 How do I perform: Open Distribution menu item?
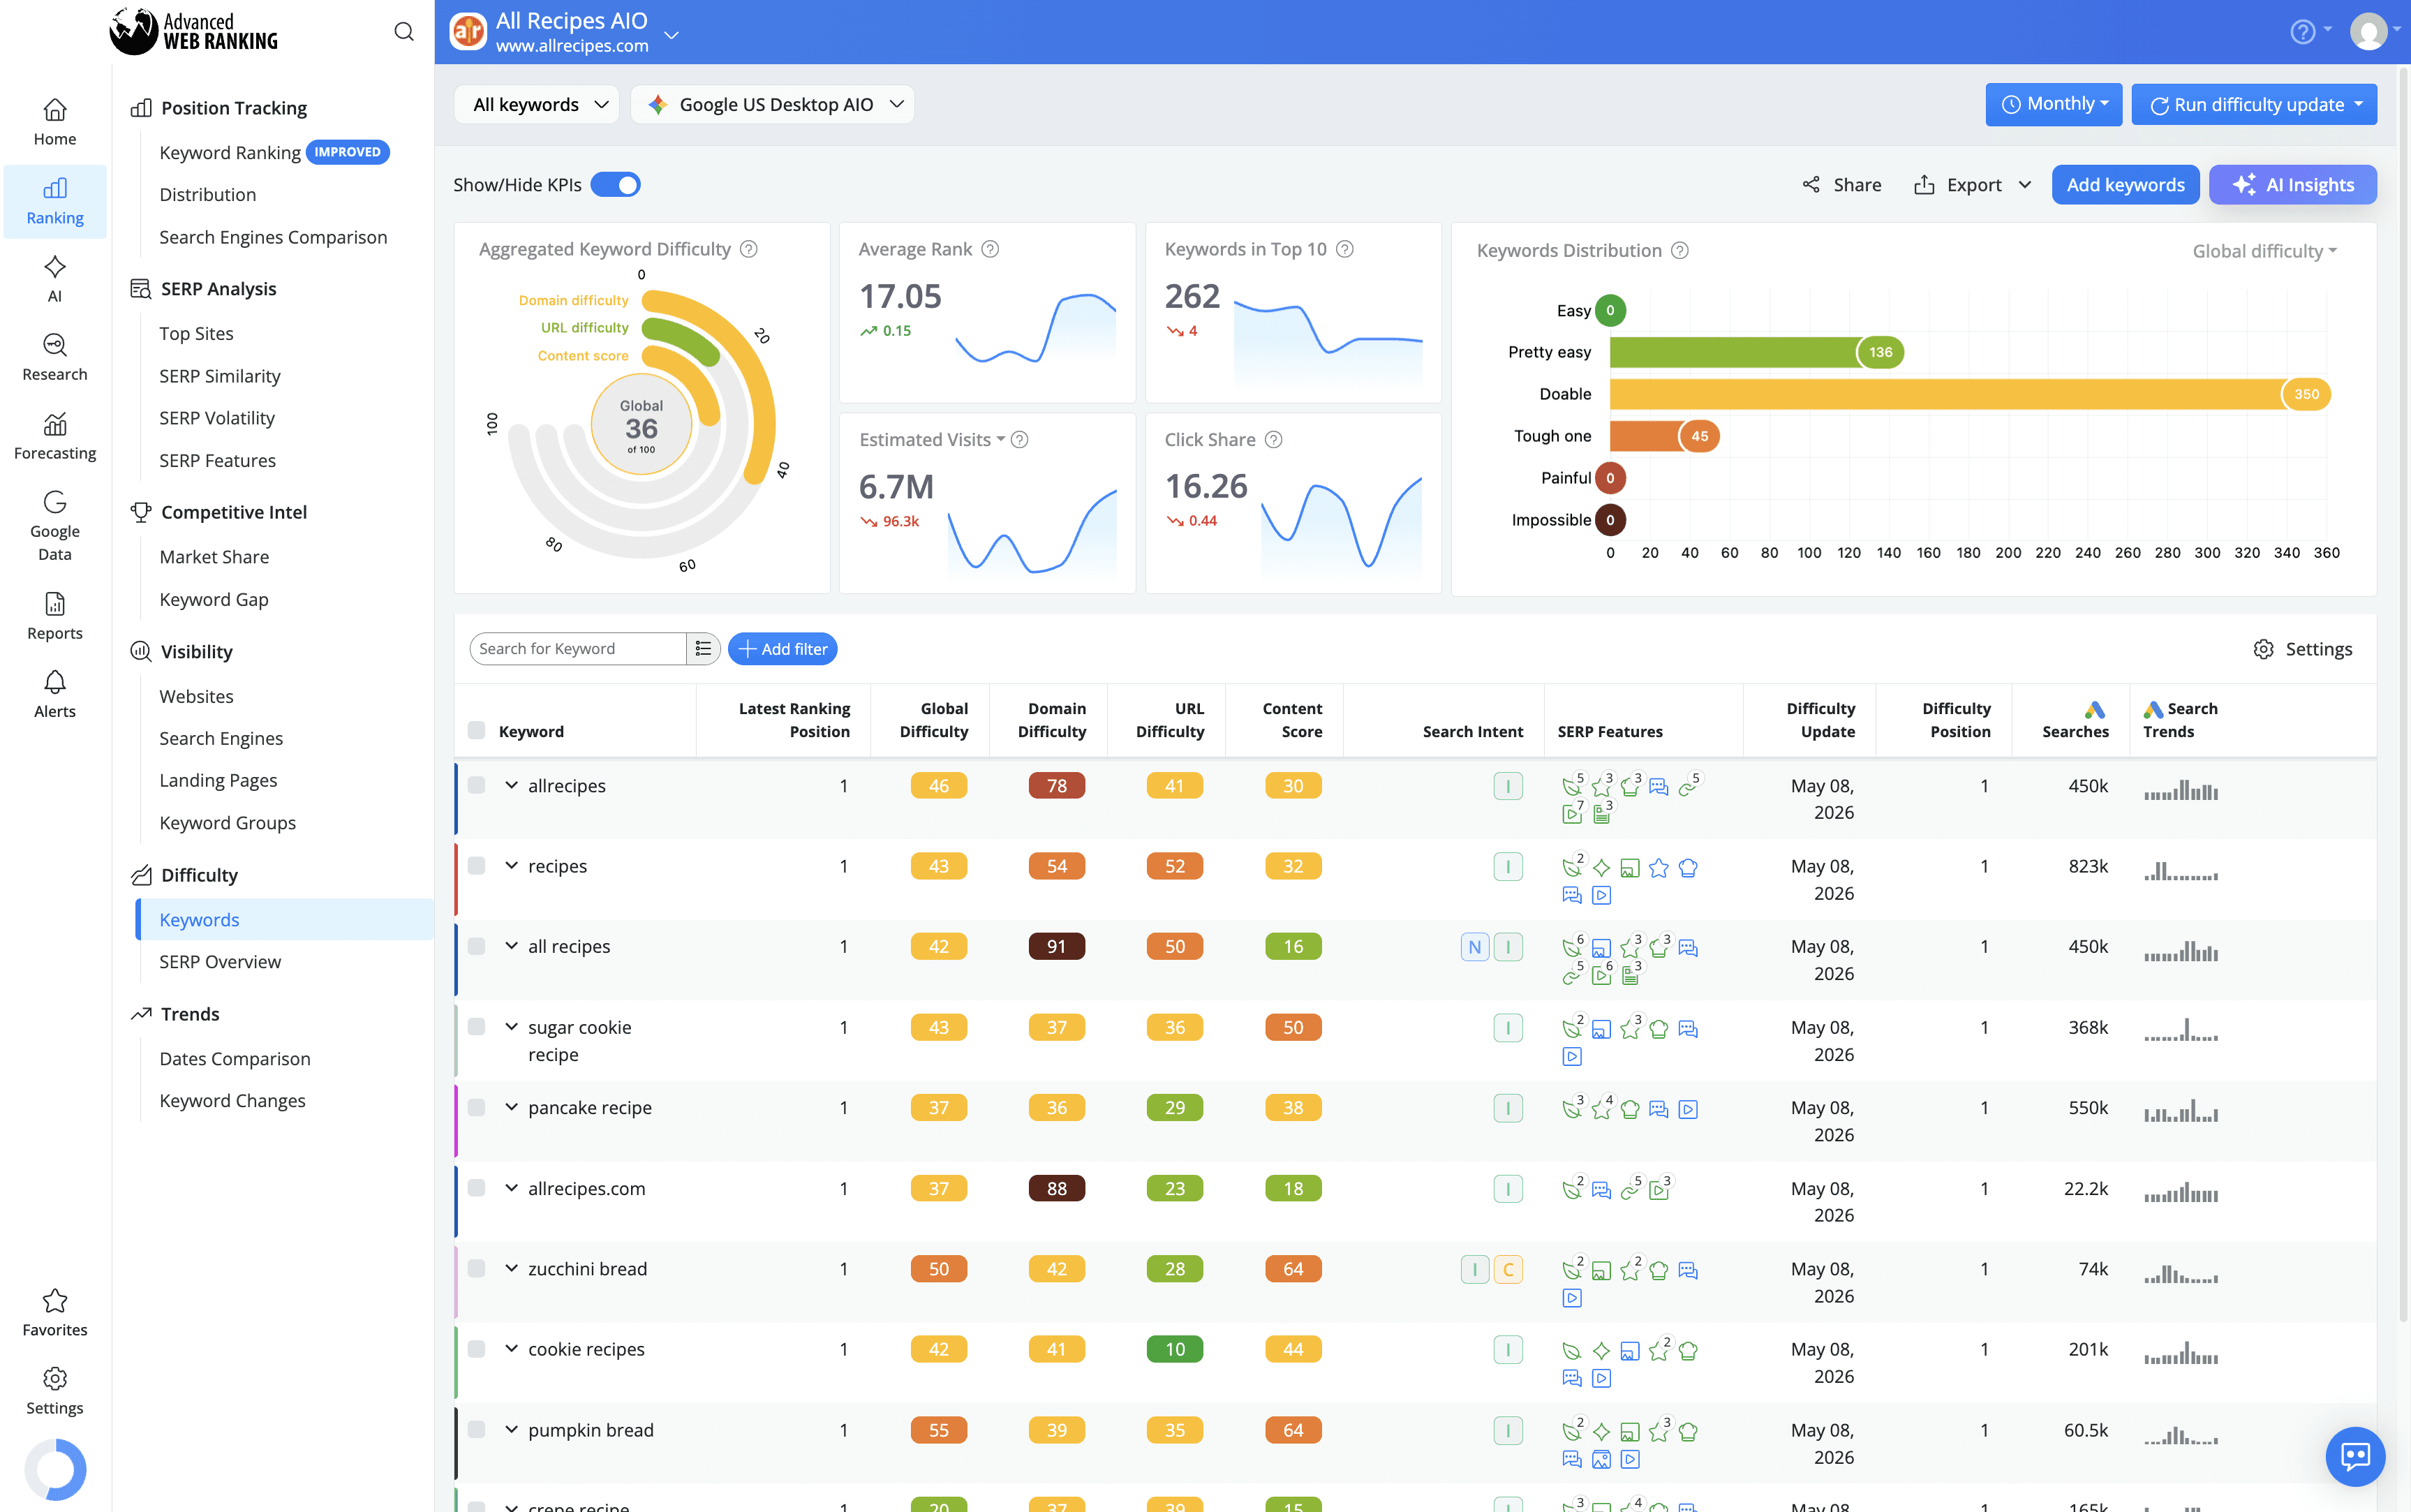(208, 195)
